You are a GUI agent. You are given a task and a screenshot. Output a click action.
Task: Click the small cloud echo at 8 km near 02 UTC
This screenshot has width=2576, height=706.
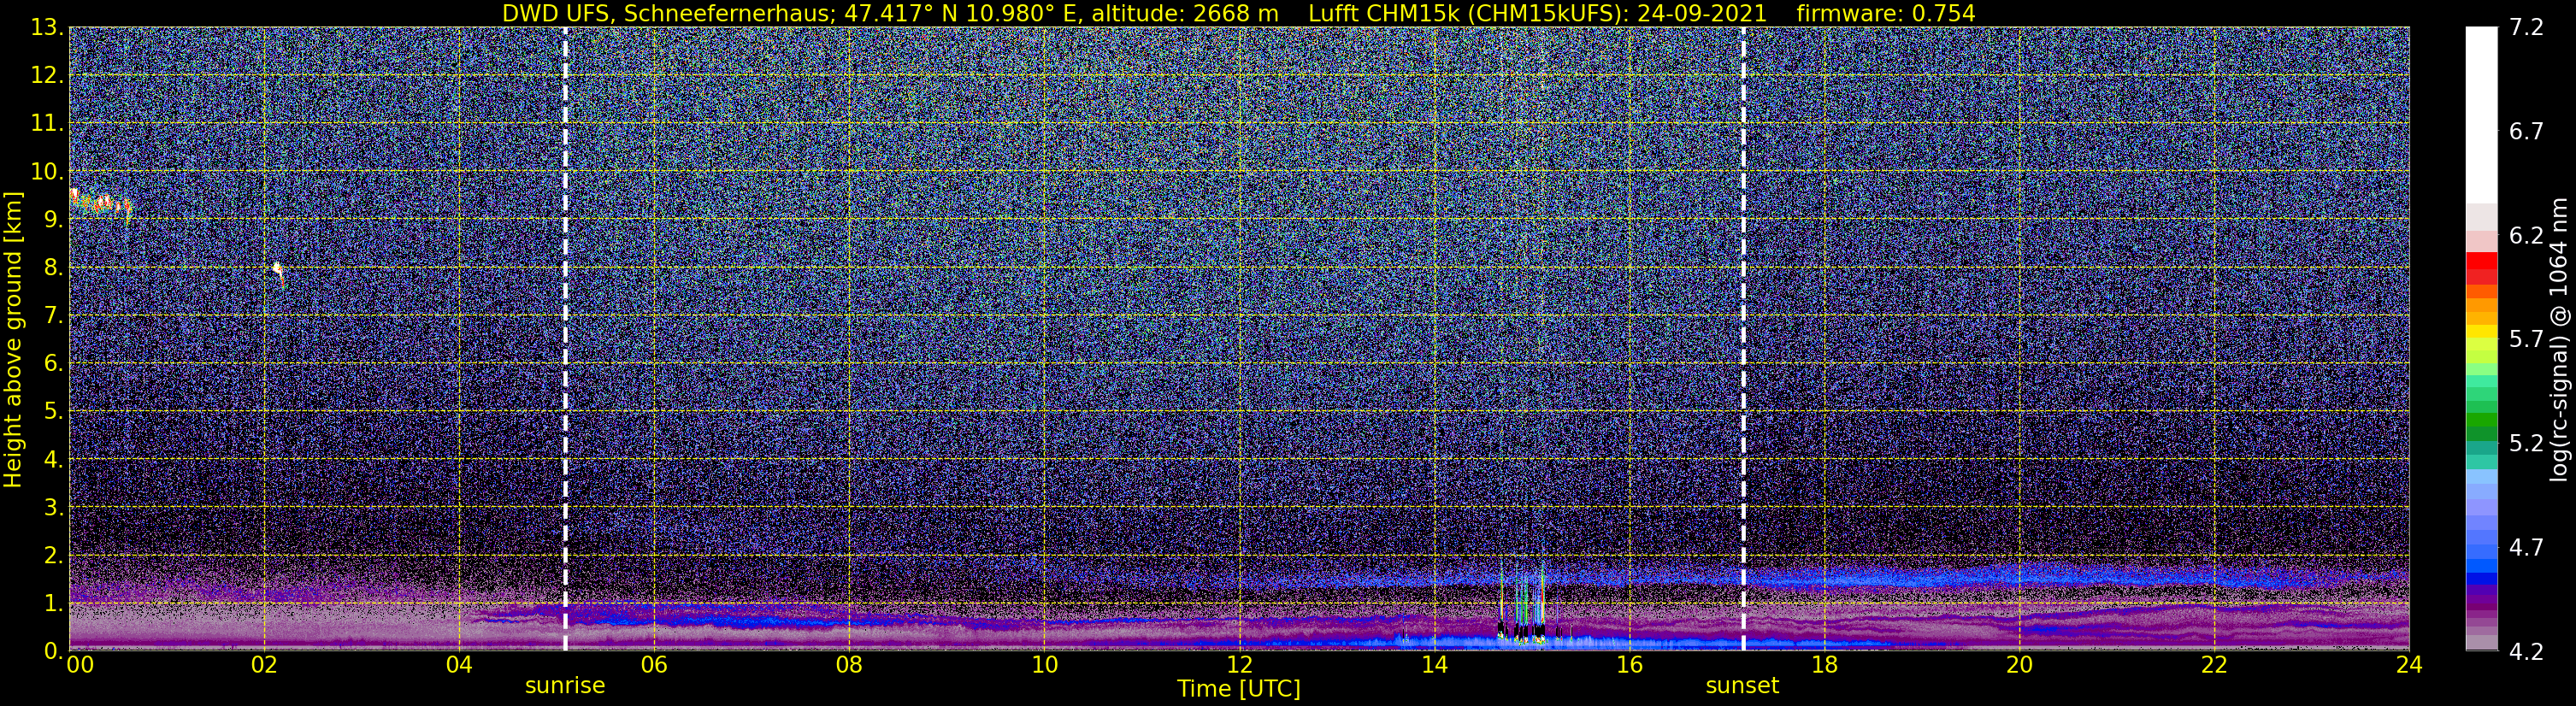click(279, 274)
